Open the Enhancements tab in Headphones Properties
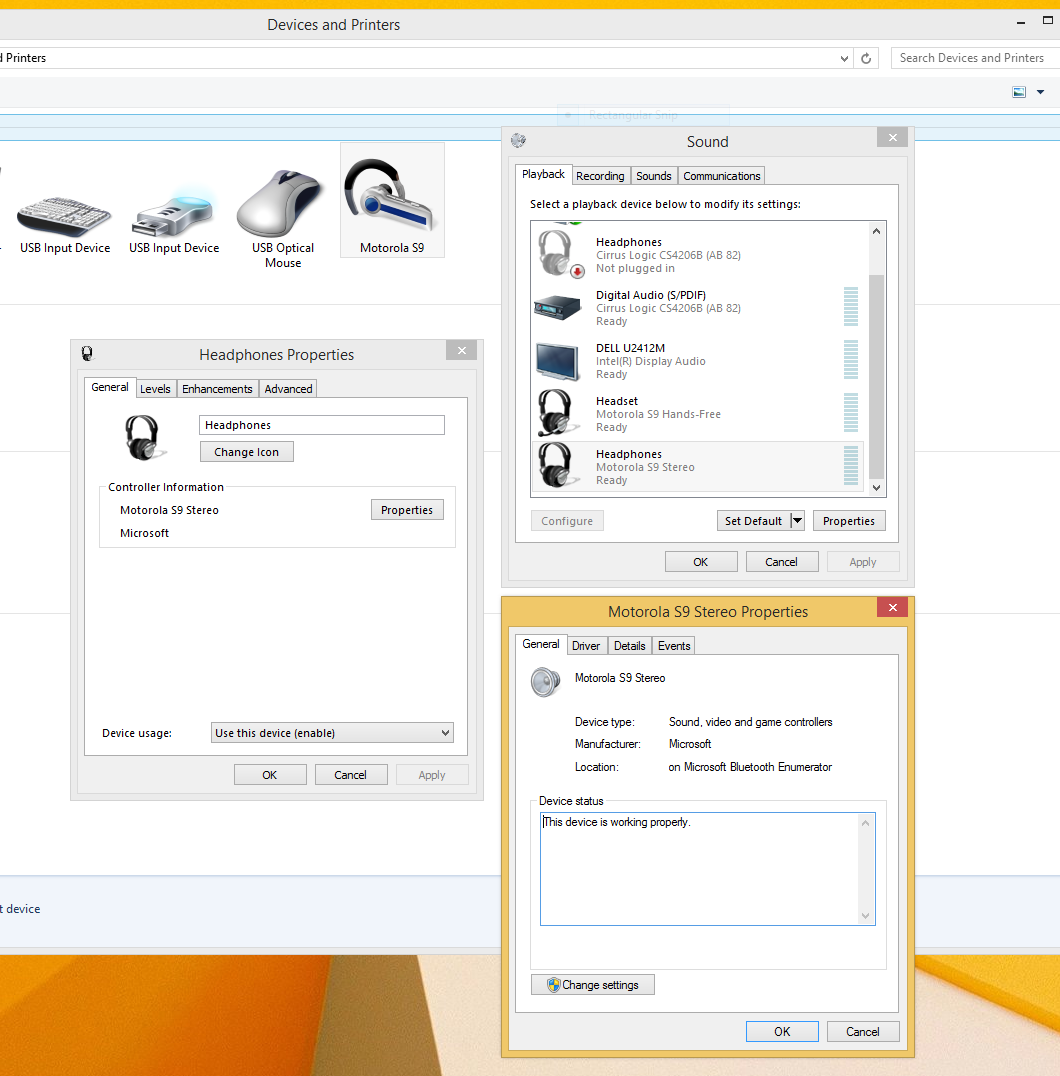 (217, 389)
